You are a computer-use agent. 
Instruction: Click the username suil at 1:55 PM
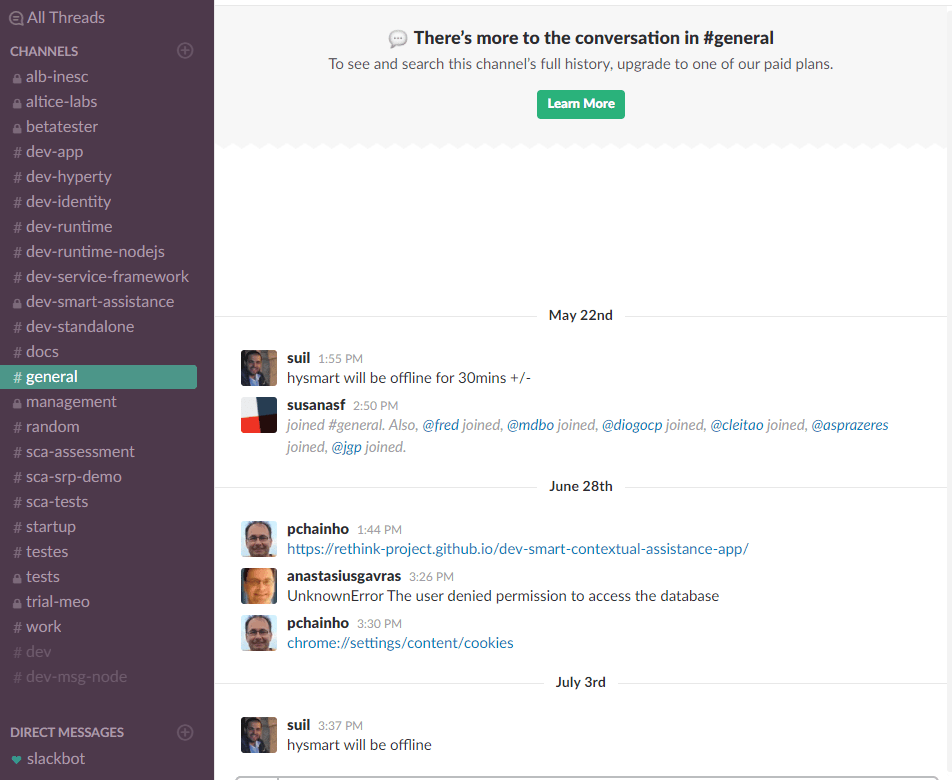coord(298,358)
